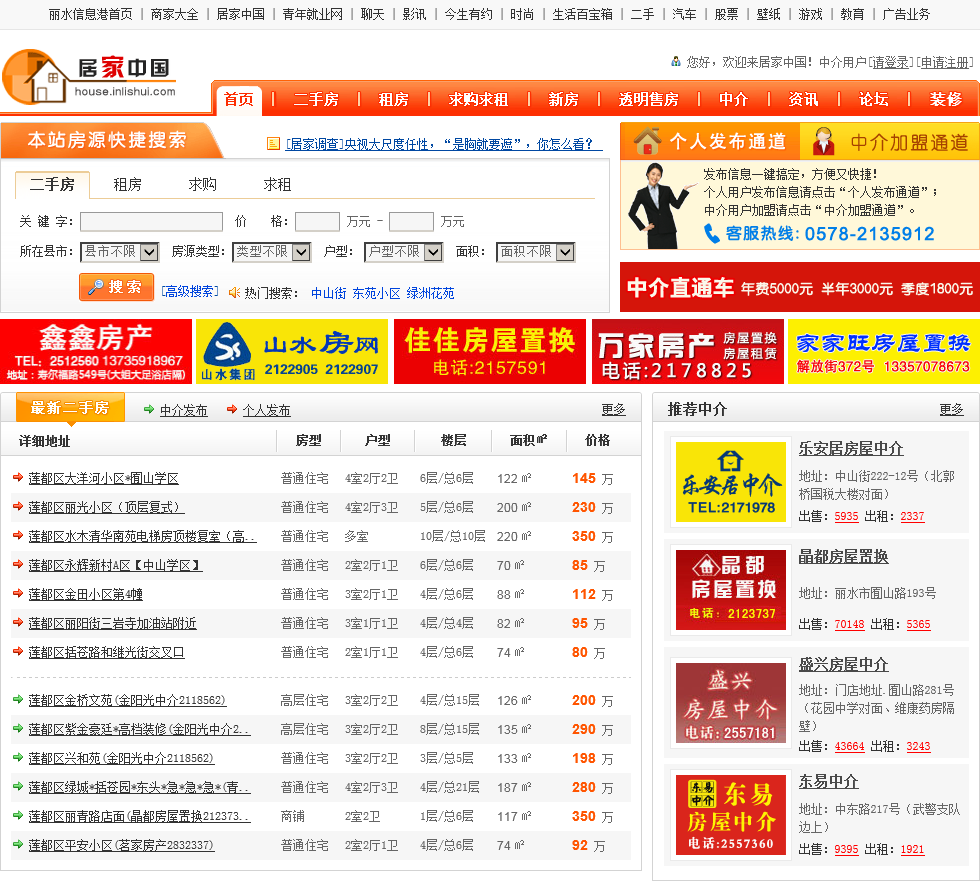Click 出租 count 3243 for 盛兴房屋中介
The width and height of the screenshot is (980, 891).
918,746
